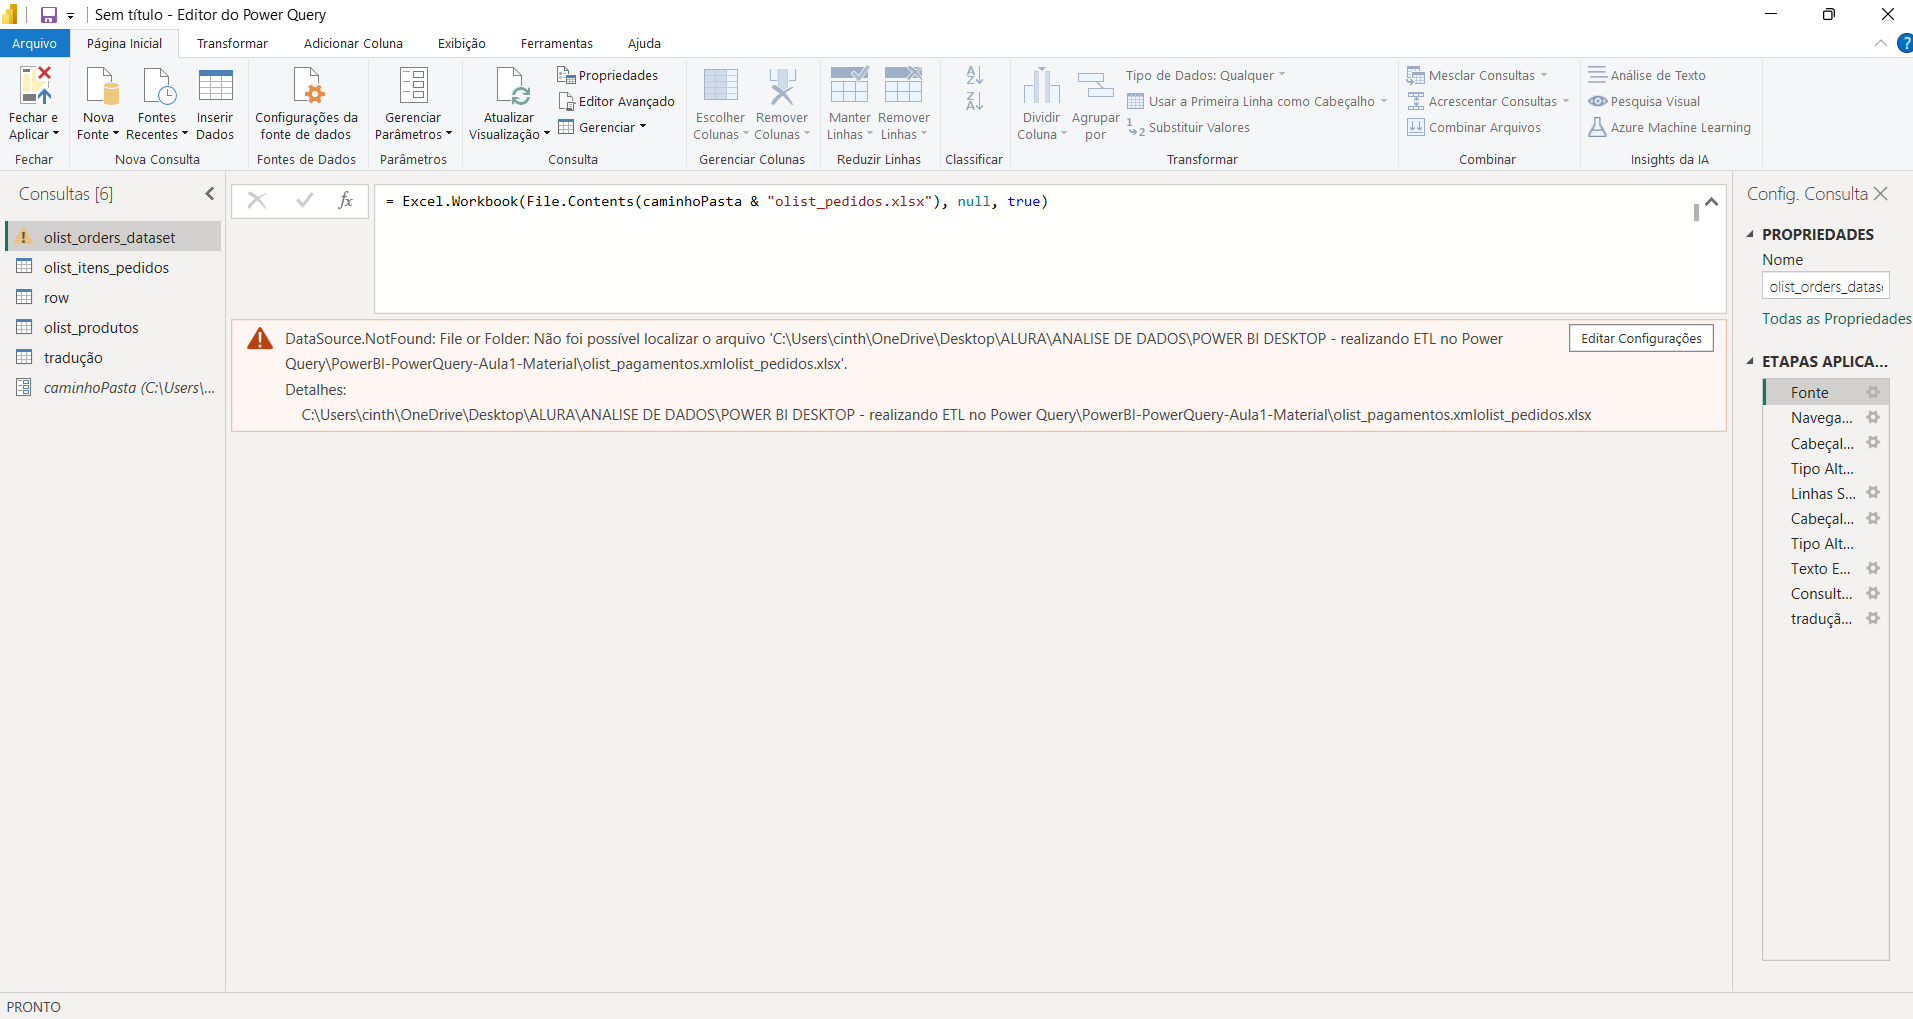Click the Remover Colunas icon

(x=782, y=86)
